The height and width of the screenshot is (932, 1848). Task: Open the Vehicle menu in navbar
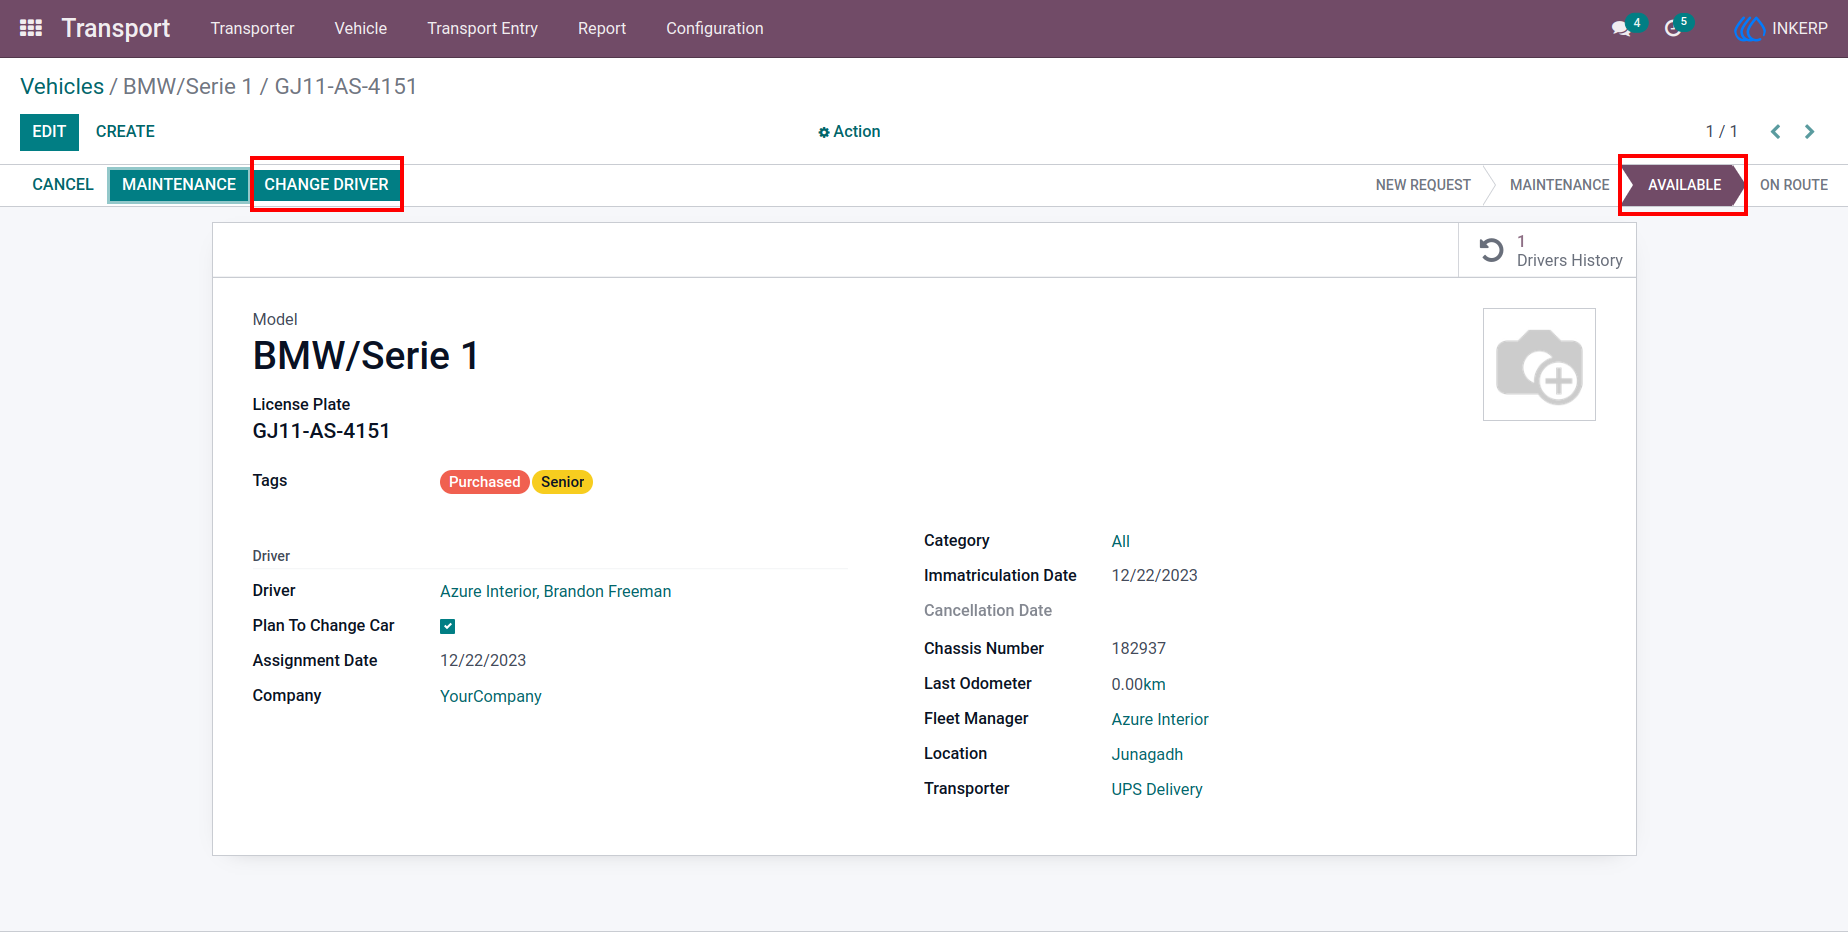click(361, 29)
